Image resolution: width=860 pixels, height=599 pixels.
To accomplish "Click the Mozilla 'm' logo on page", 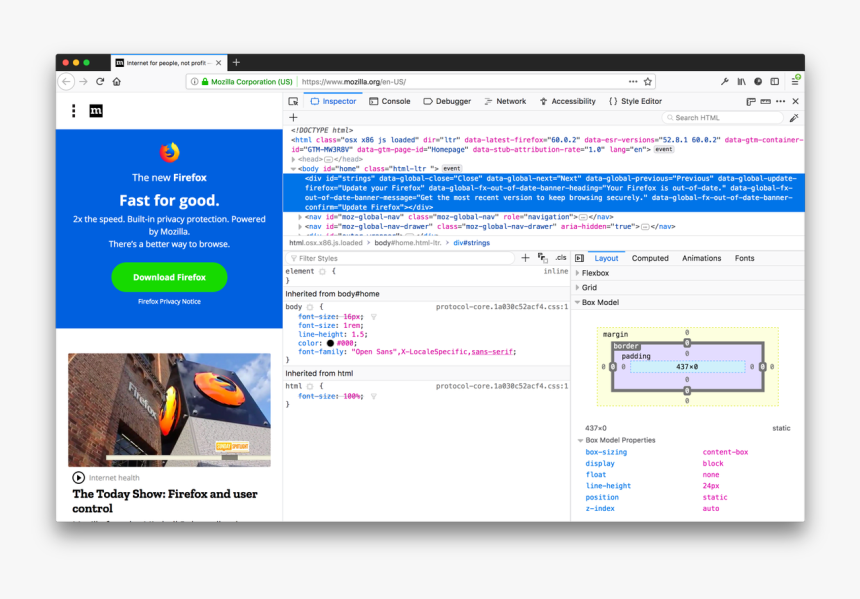I will (96, 111).
